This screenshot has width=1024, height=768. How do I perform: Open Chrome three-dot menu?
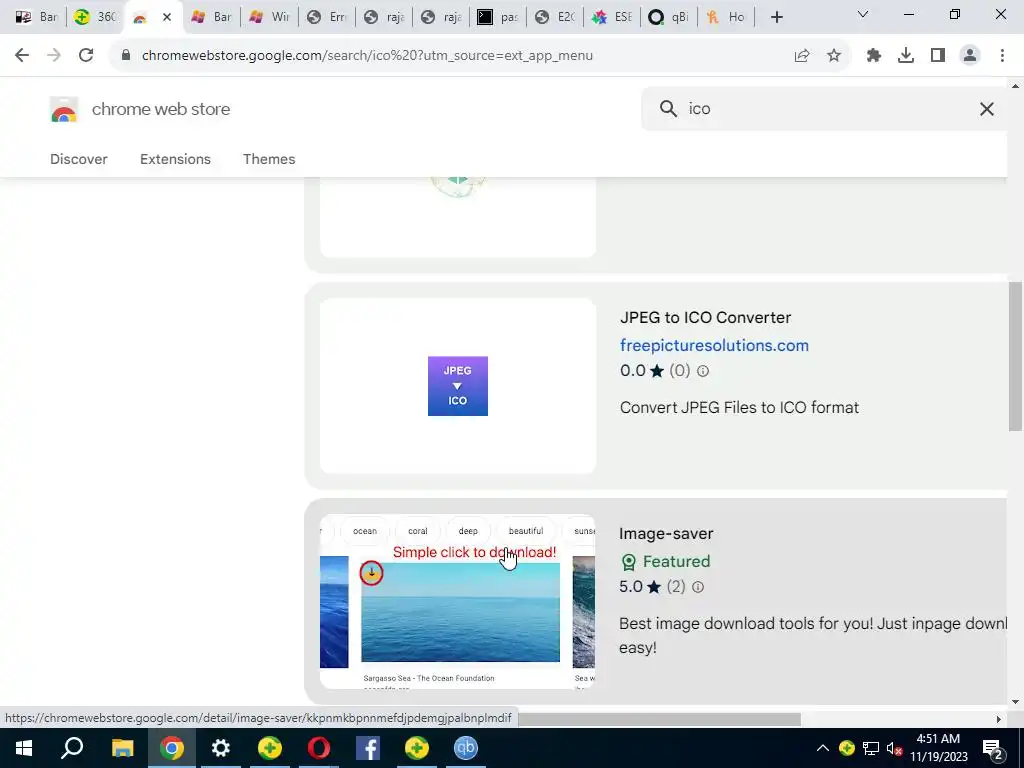[1002, 56]
